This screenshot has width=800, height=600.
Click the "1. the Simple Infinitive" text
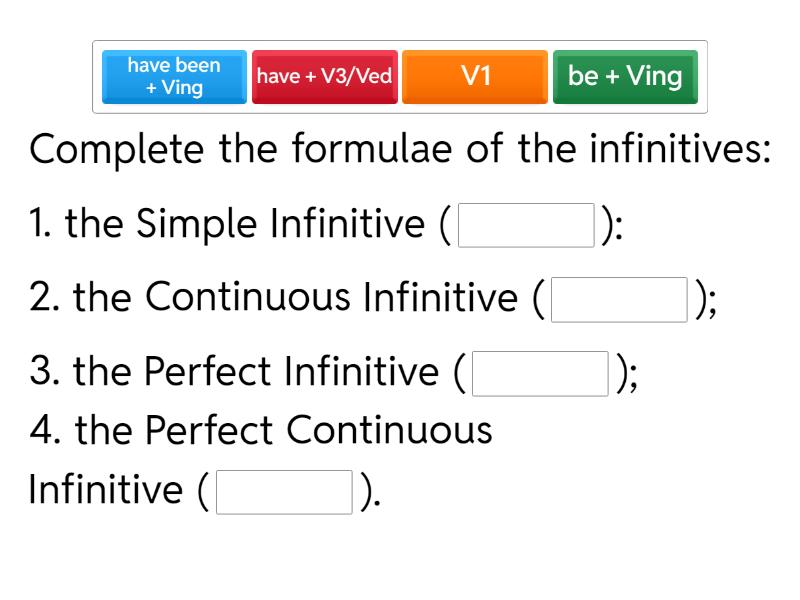click(228, 225)
